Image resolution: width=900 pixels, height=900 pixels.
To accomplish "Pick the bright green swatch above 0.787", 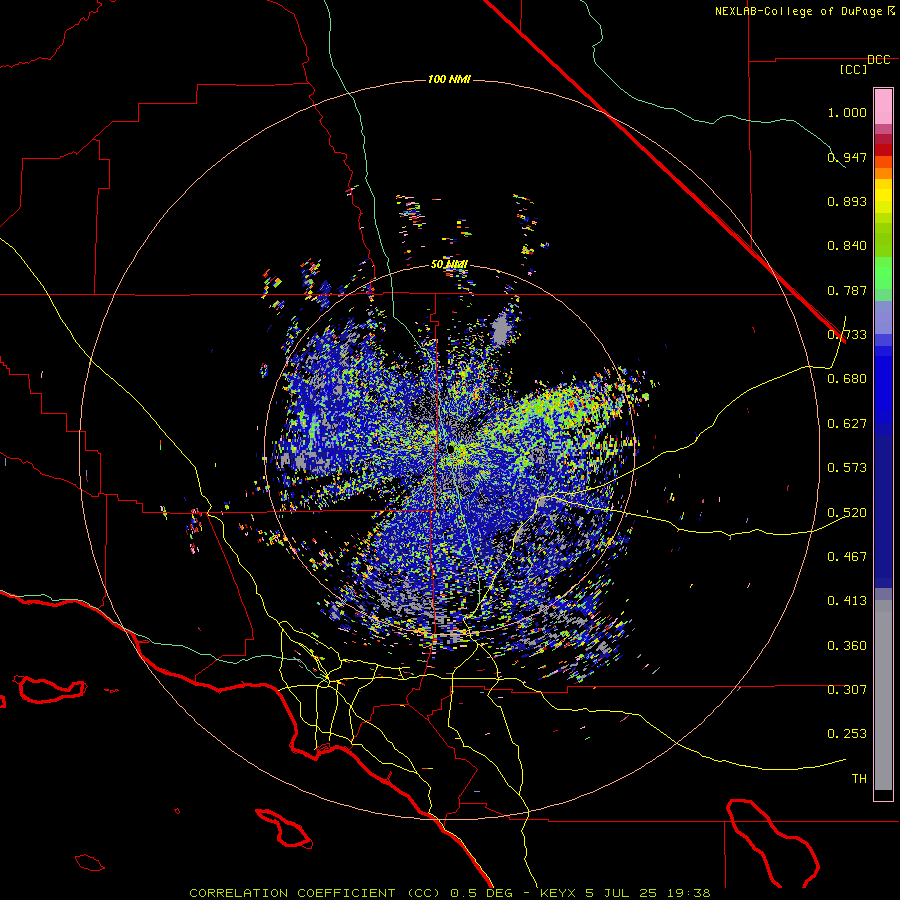I will coord(883,273).
